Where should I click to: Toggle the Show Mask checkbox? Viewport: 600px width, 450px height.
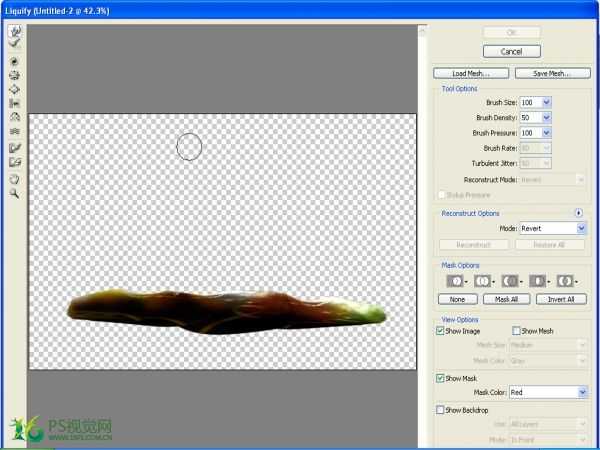coord(440,378)
